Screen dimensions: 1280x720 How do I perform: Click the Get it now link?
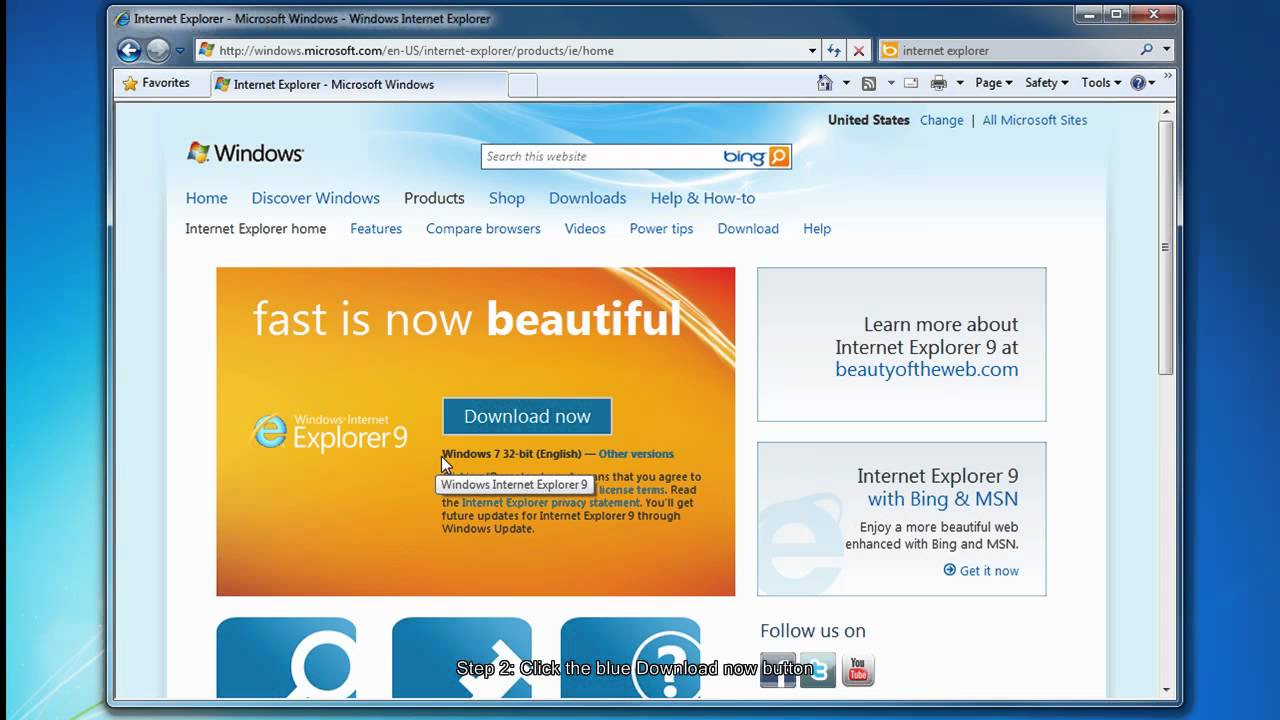point(981,570)
